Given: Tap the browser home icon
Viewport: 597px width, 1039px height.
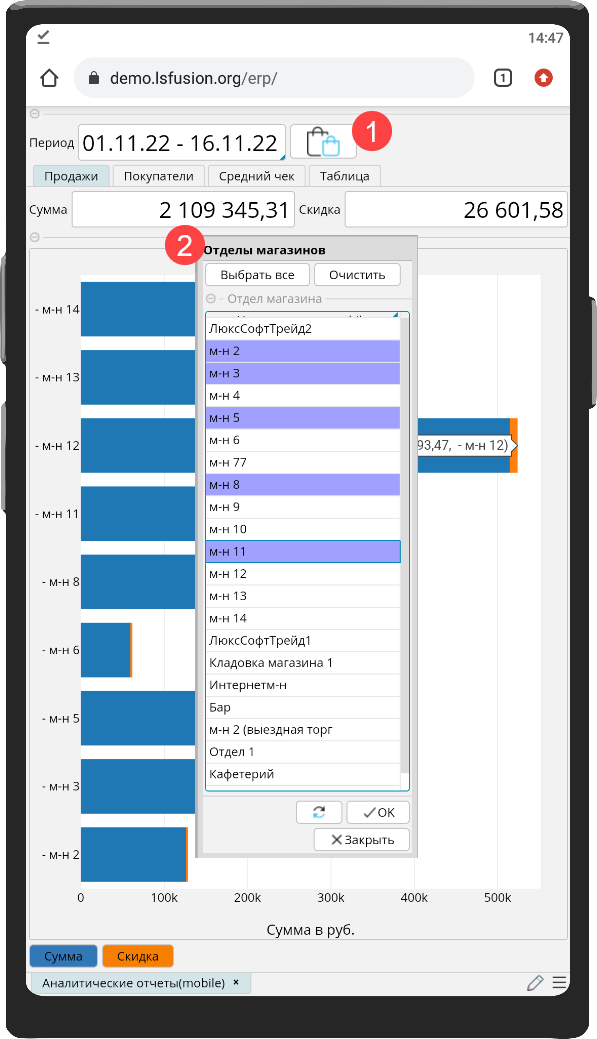Looking at the screenshot, I should pyautogui.click(x=49, y=78).
